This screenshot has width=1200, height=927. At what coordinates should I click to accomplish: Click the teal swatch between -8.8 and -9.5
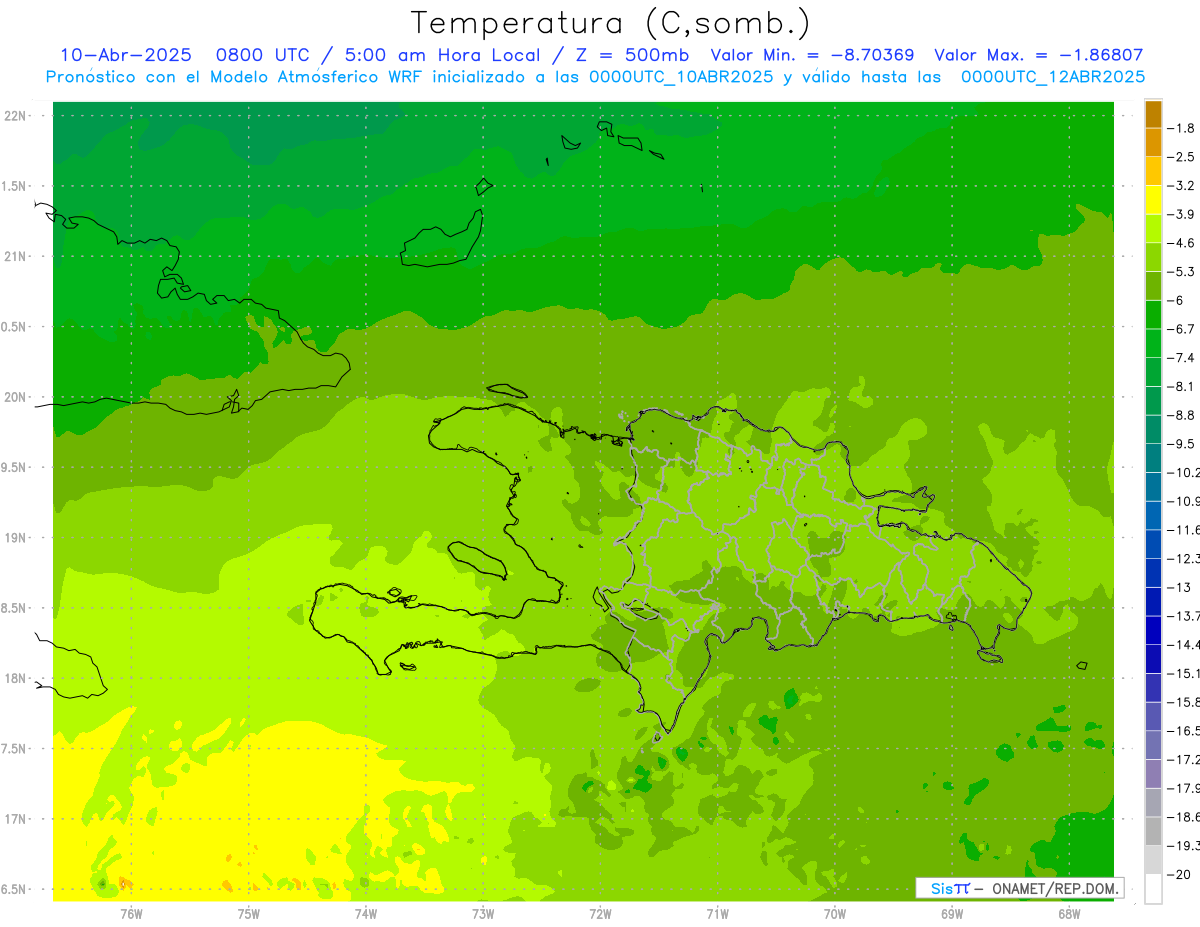pyautogui.click(x=1153, y=430)
